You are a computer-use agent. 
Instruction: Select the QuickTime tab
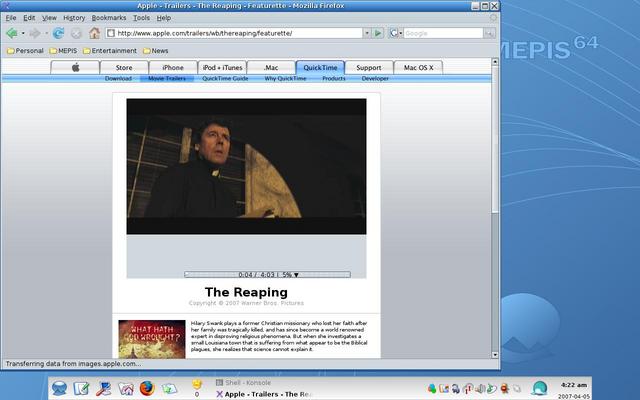coord(320,67)
